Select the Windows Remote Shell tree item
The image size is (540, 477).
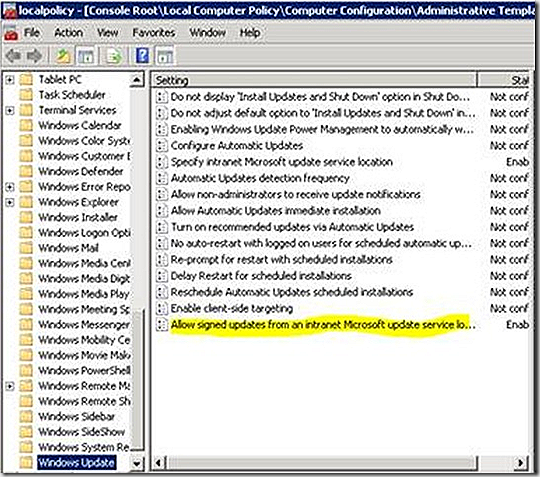tap(84, 401)
